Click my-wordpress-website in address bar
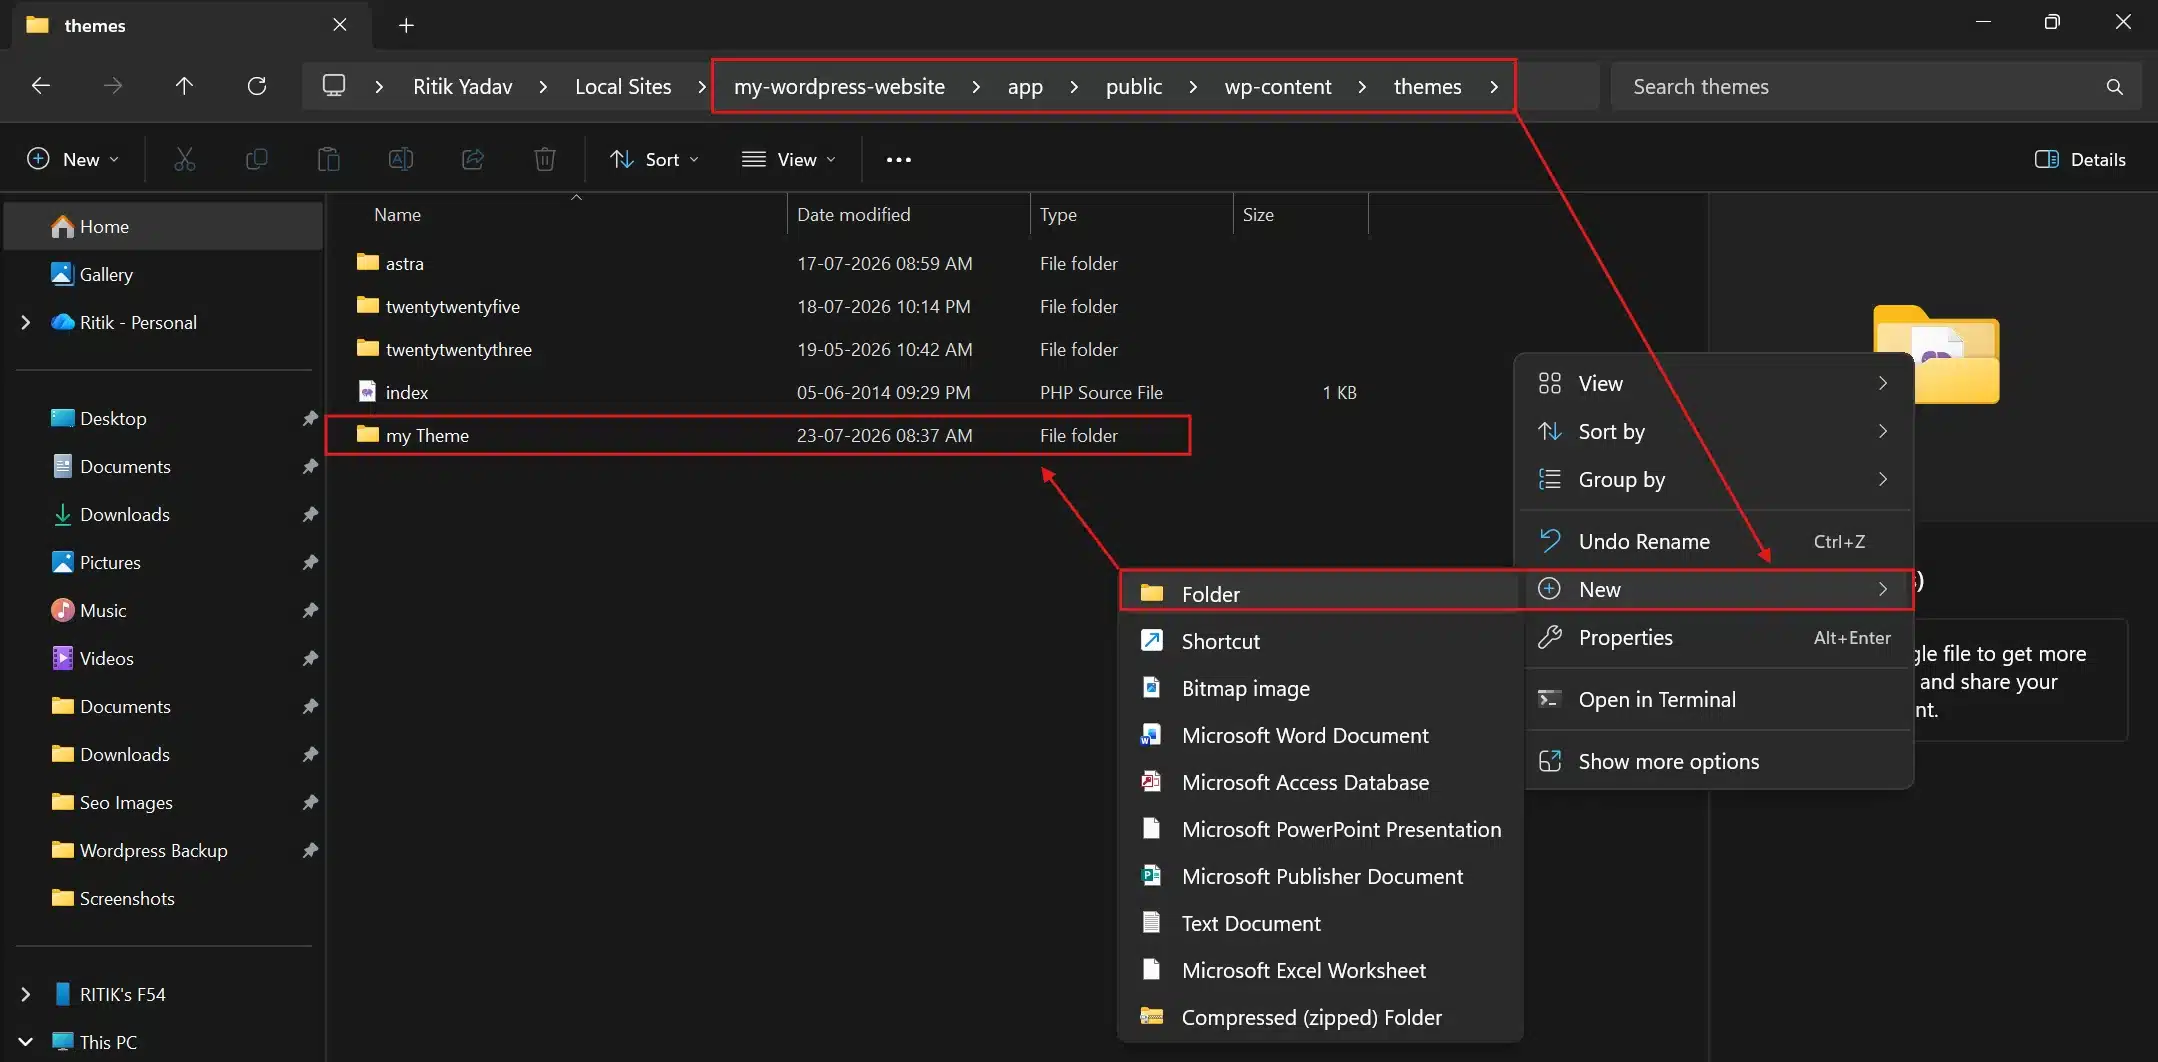 point(839,87)
